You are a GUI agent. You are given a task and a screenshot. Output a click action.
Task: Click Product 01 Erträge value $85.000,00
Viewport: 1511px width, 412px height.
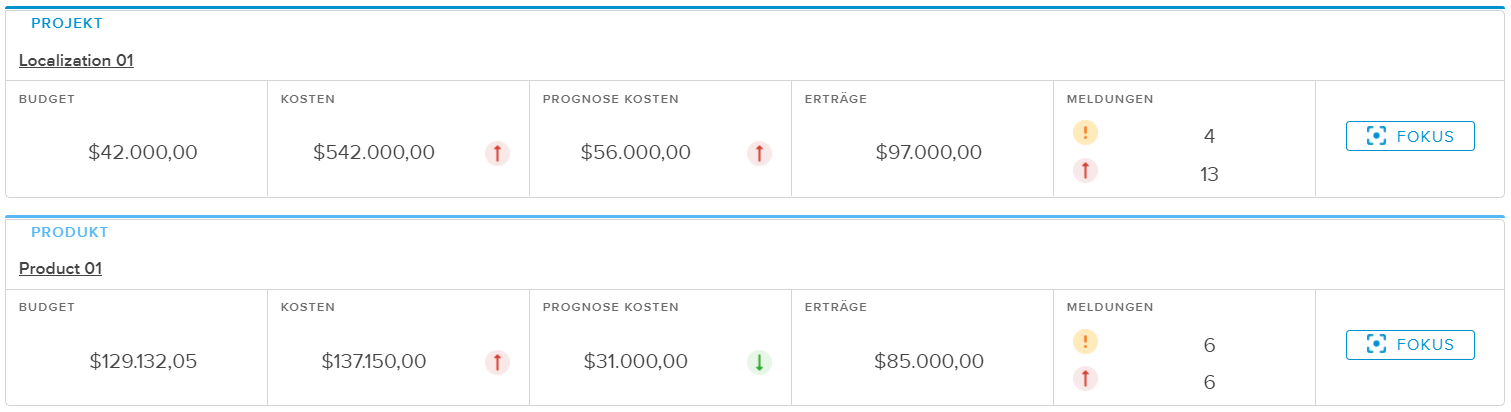[x=929, y=362]
